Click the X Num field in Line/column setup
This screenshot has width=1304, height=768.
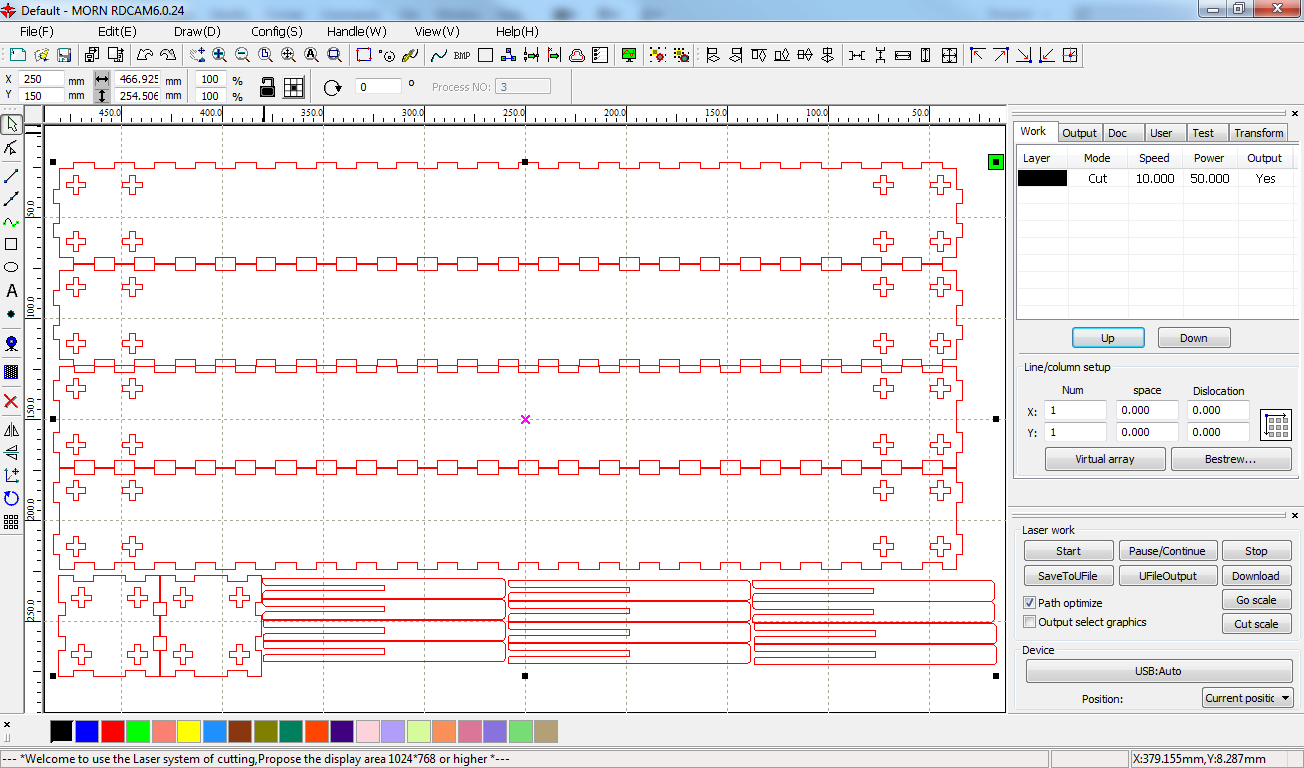point(1075,410)
